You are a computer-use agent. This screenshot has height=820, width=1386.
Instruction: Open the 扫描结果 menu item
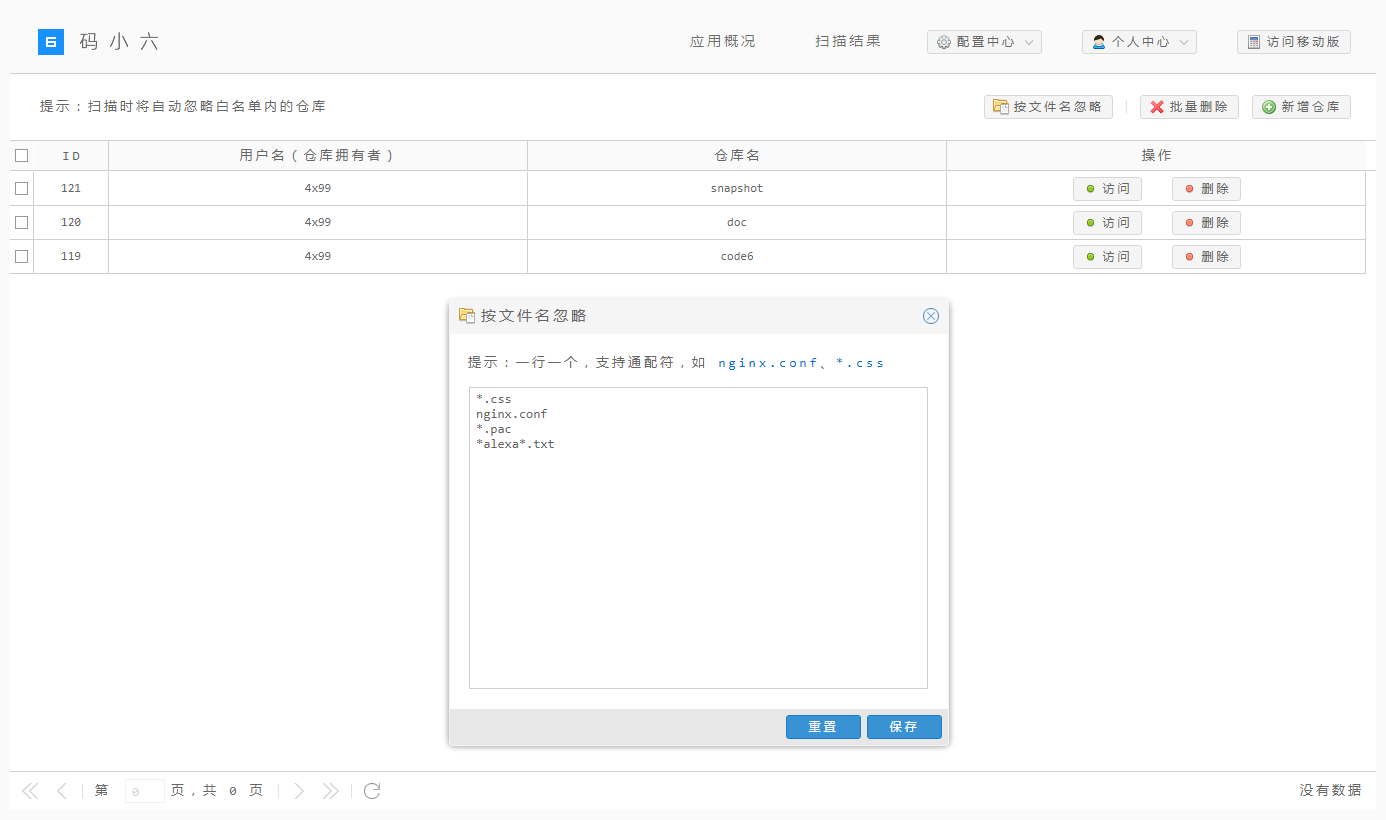[848, 42]
